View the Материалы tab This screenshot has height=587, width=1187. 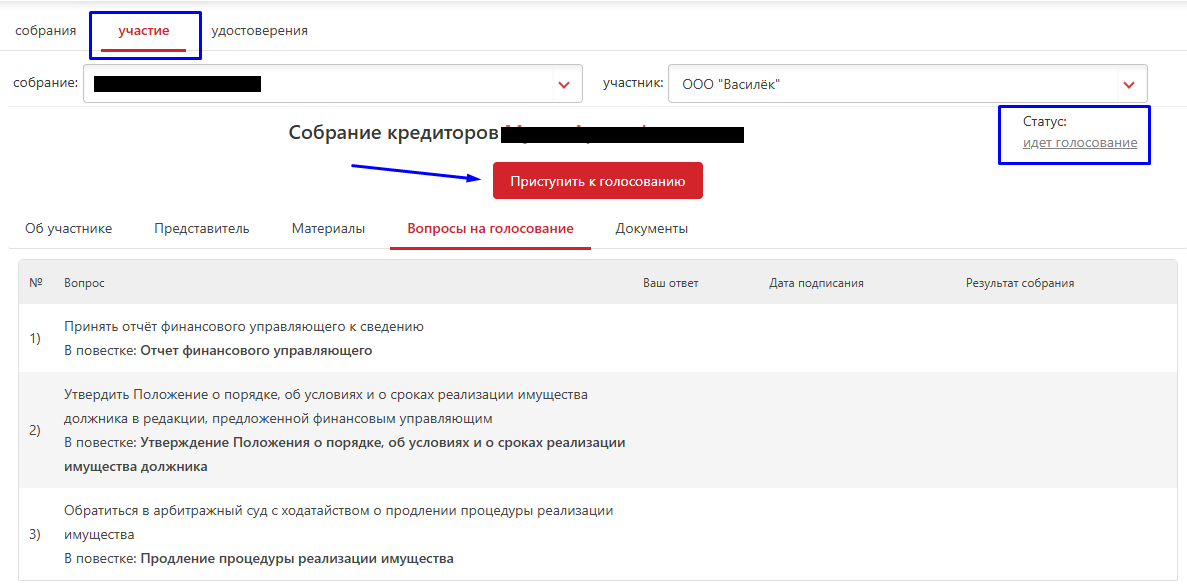pyautogui.click(x=329, y=229)
